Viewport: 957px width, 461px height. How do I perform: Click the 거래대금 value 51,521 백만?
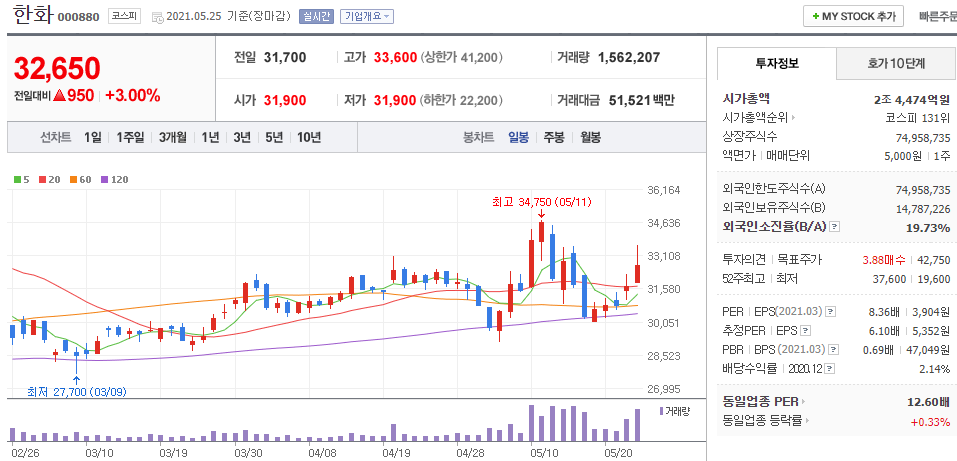tap(641, 100)
